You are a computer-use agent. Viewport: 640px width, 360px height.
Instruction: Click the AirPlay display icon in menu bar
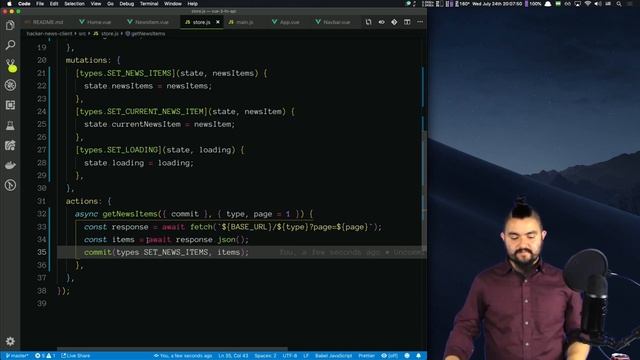[578, 4]
